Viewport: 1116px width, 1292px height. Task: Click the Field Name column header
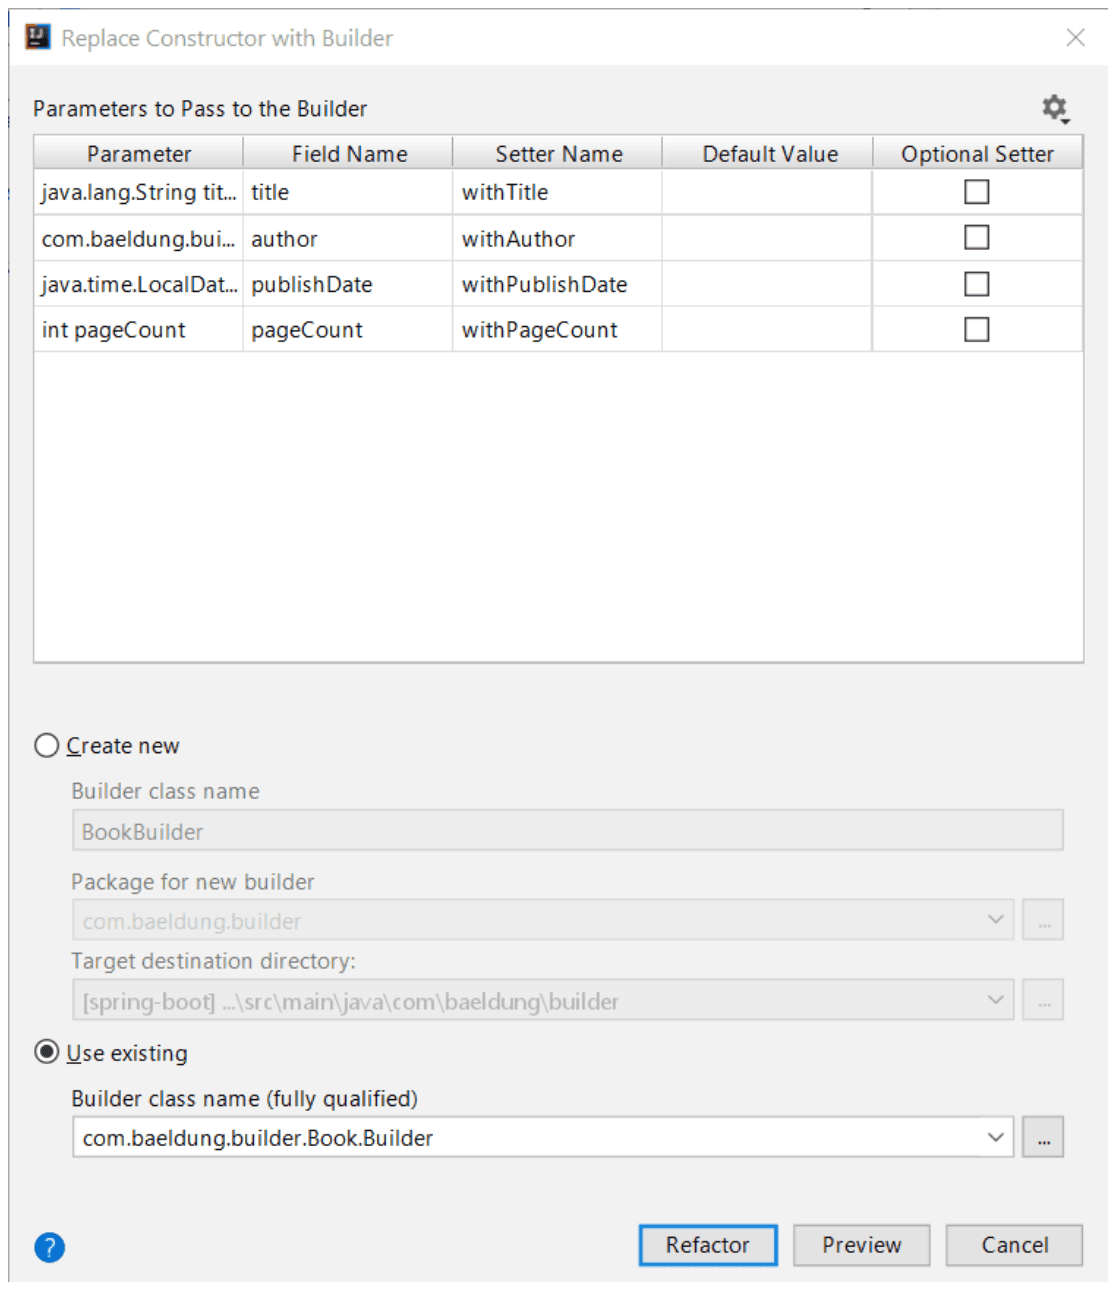click(349, 153)
